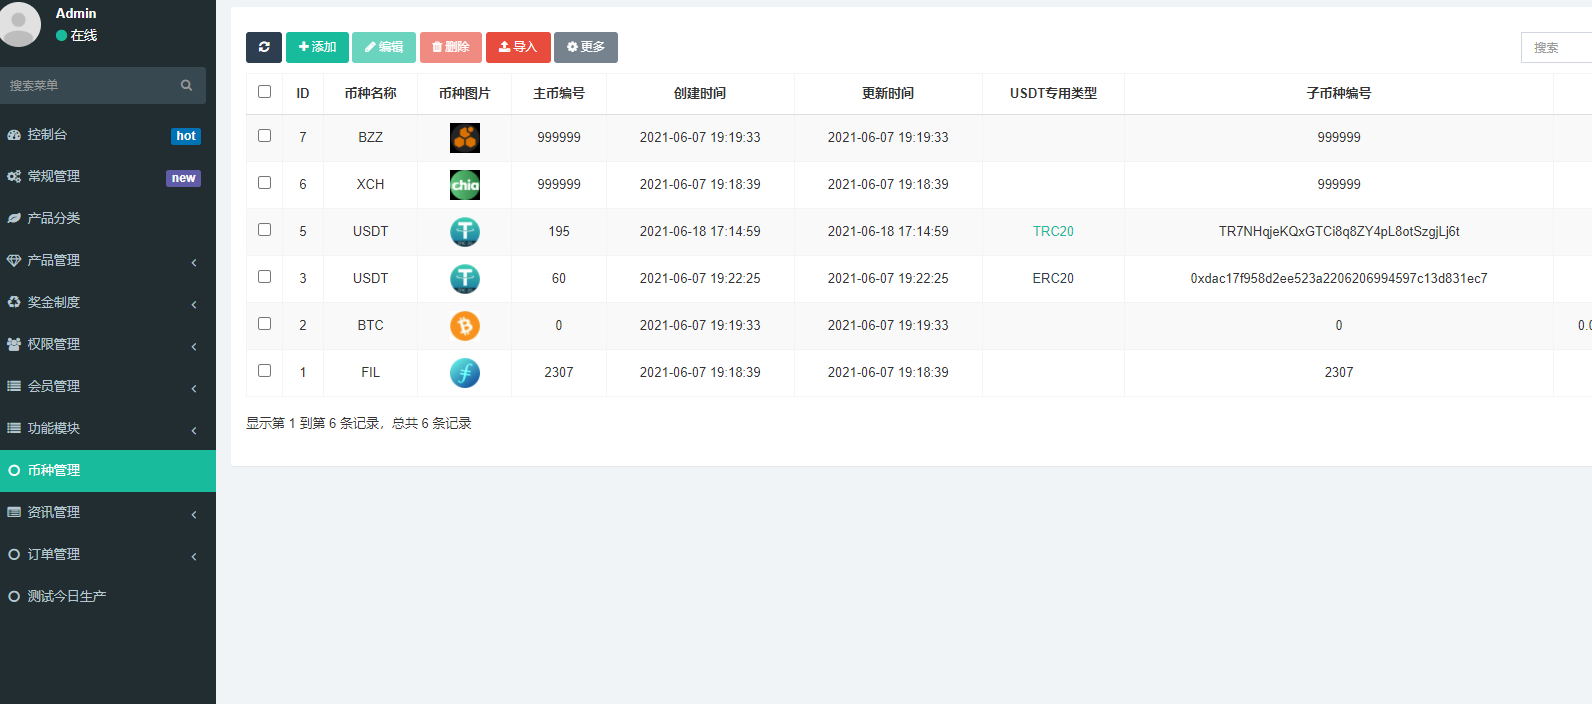This screenshot has height=704, width=1592.
Task: Toggle the select-all checkbox in table header
Action: 264,92
